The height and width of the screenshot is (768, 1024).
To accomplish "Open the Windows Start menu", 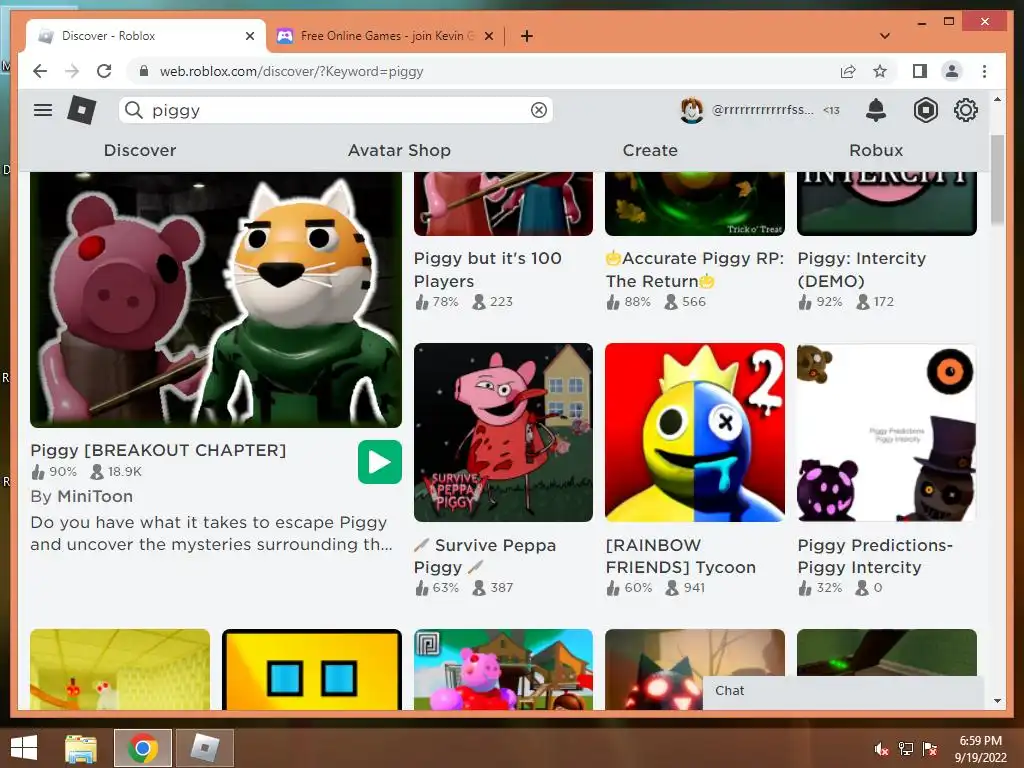I will [24, 748].
